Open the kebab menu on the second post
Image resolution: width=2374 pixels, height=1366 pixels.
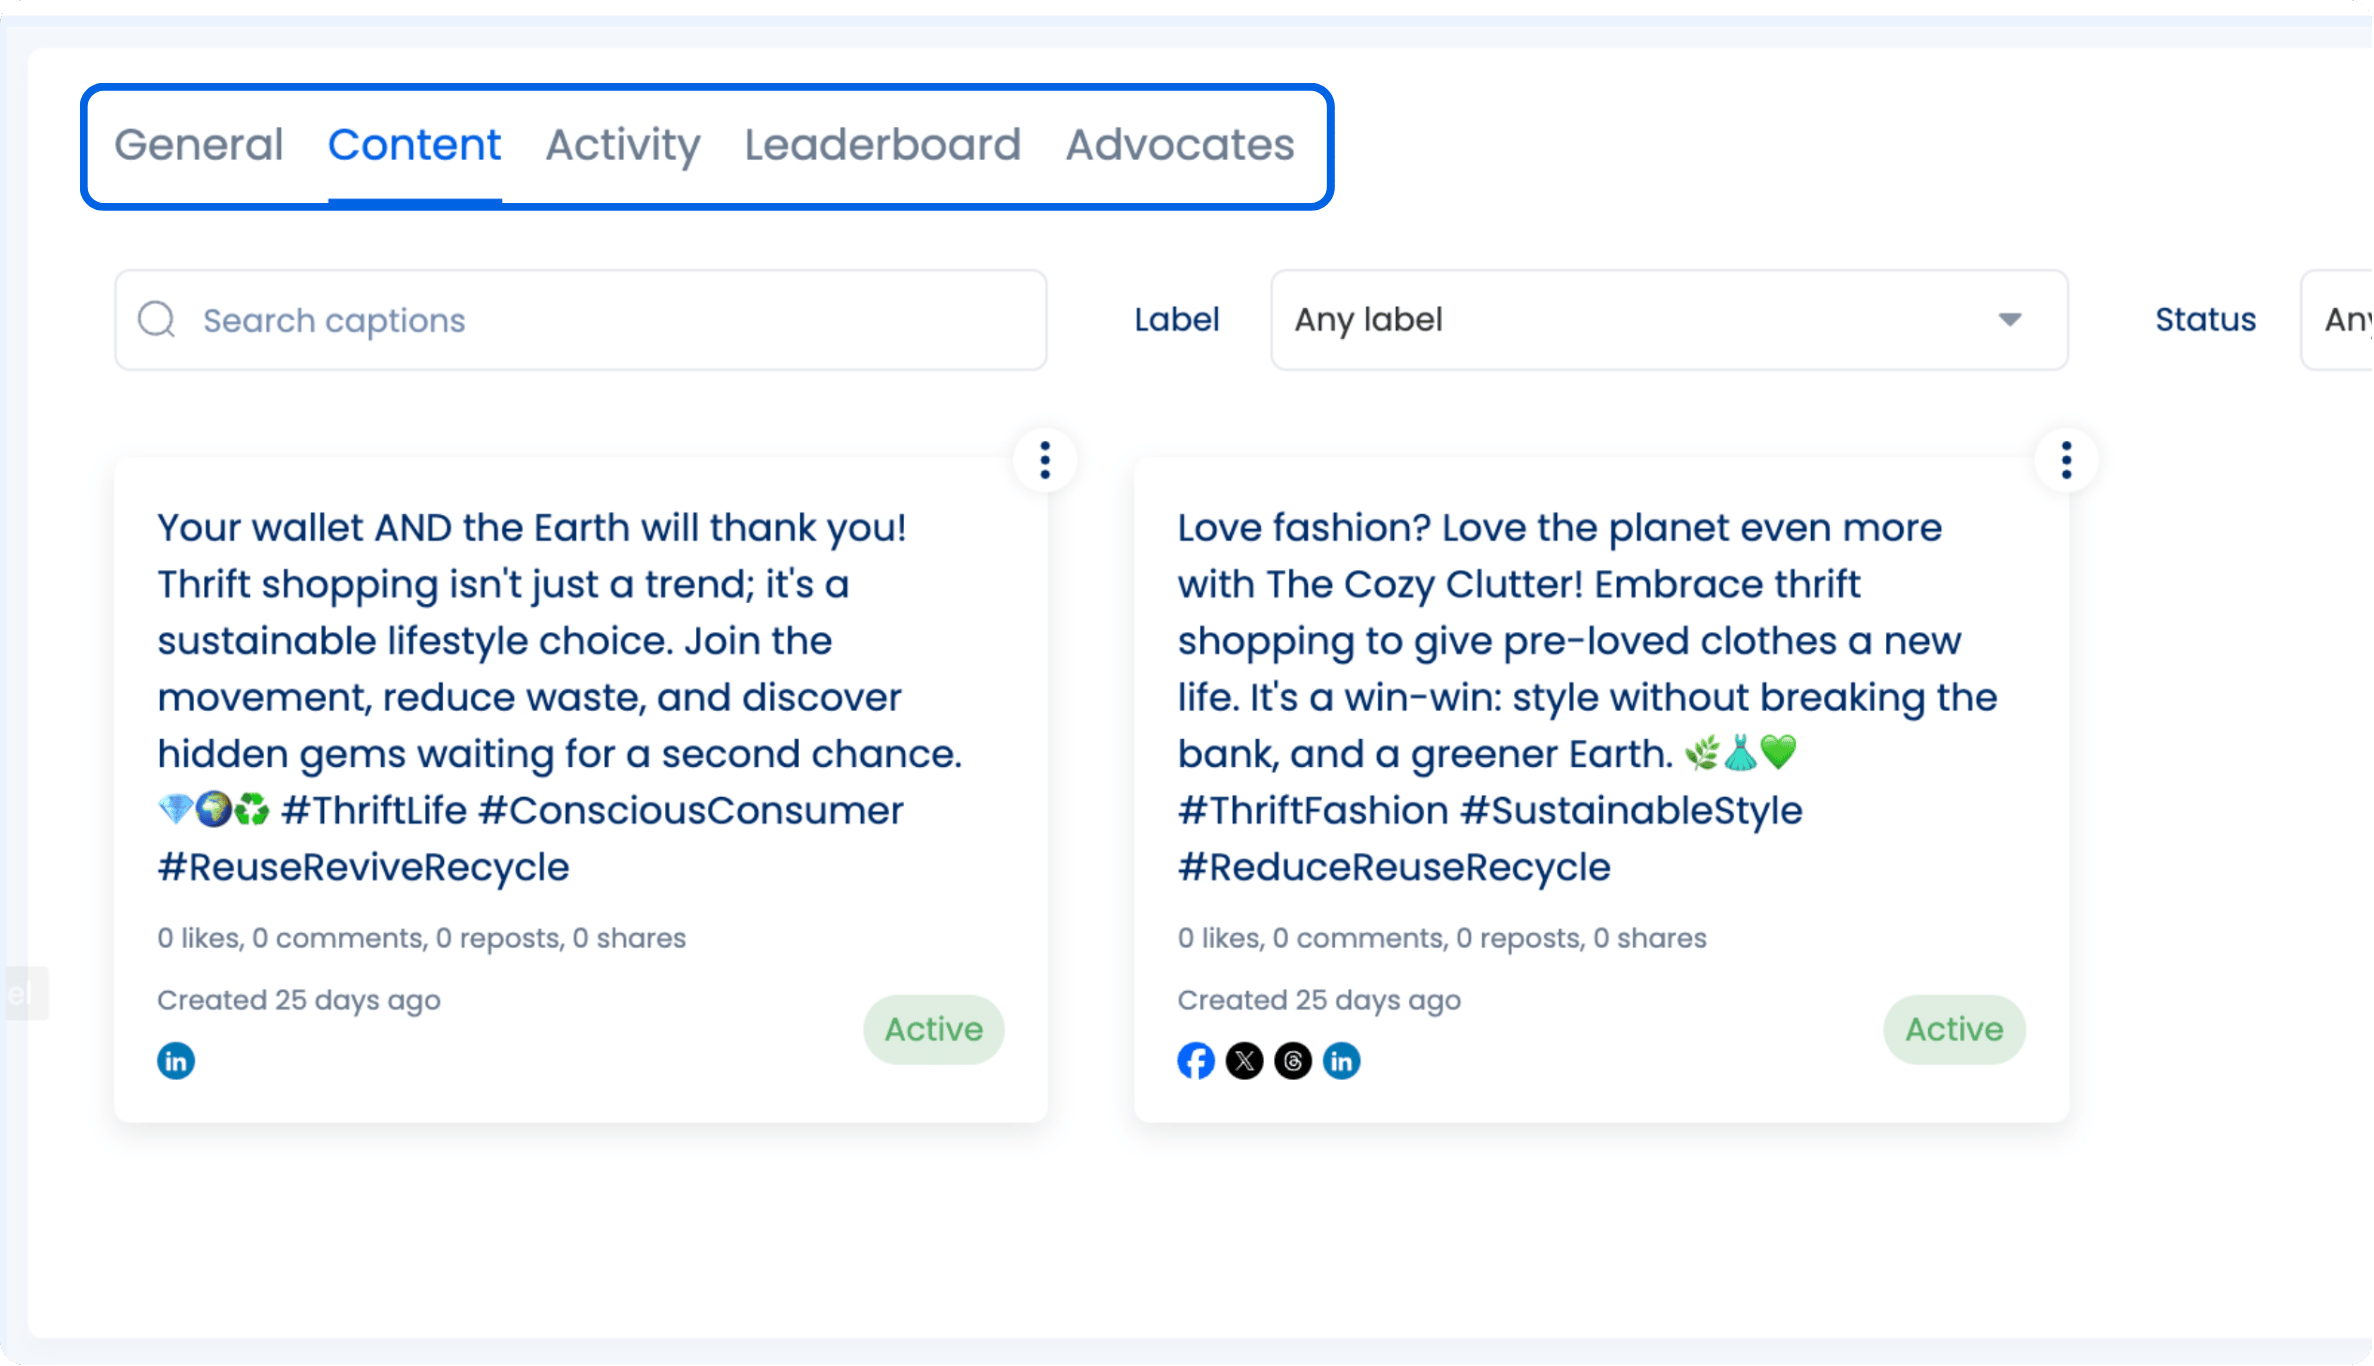pos(2066,460)
